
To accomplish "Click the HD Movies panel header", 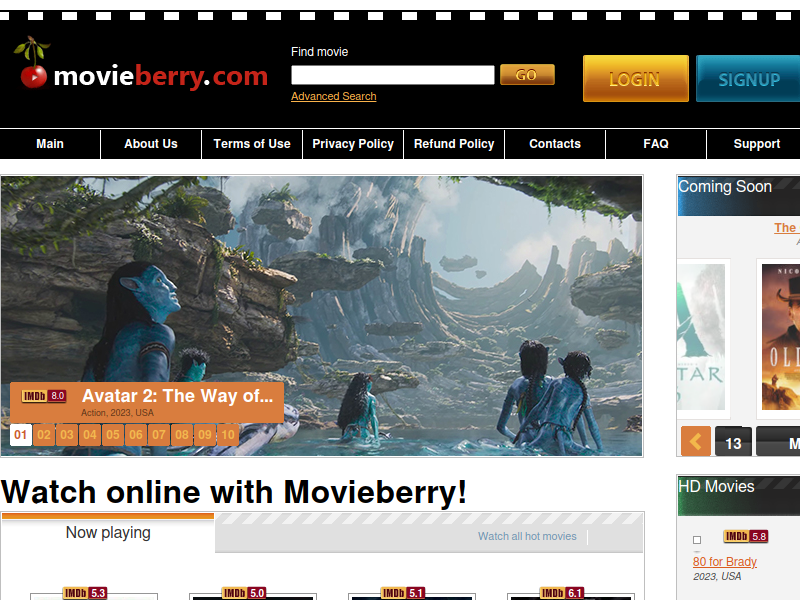I will coord(739,496).
